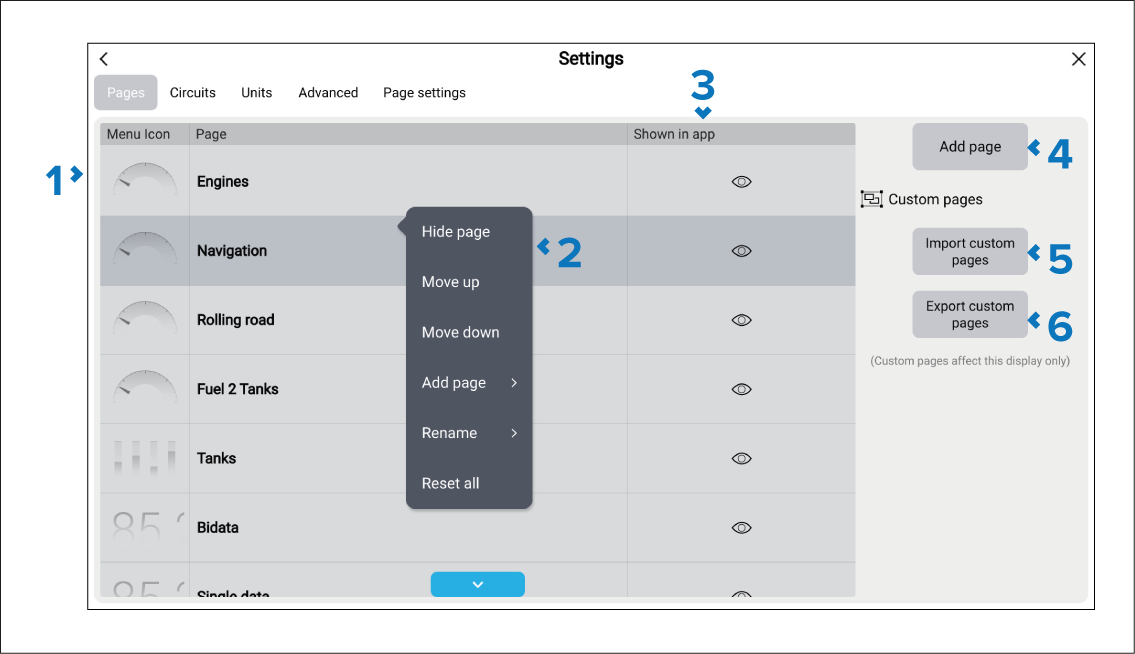Go back using the top-left arrow
Viewport: 1135px width, 654px height.
click(x=104, y=59)
